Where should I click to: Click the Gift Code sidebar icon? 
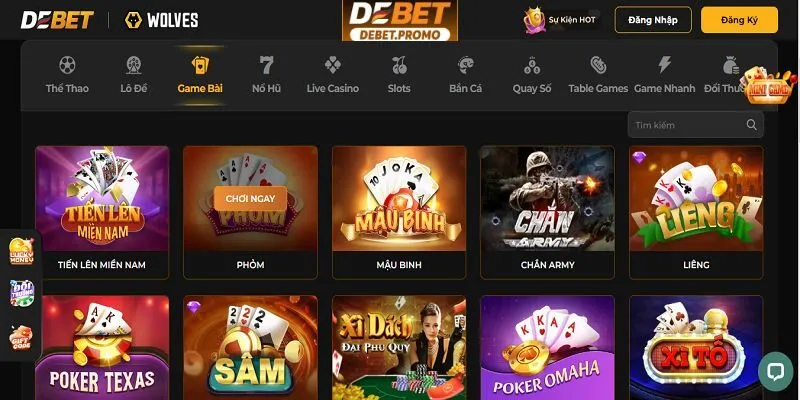point(21,338)
